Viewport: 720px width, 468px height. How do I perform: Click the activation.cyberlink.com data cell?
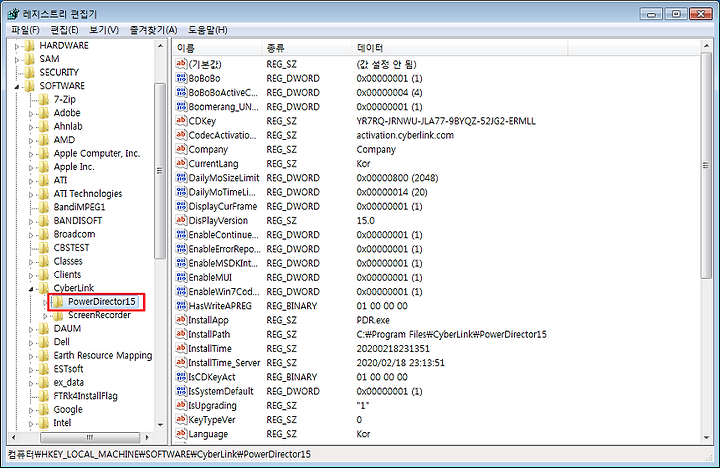click(405, 135)
